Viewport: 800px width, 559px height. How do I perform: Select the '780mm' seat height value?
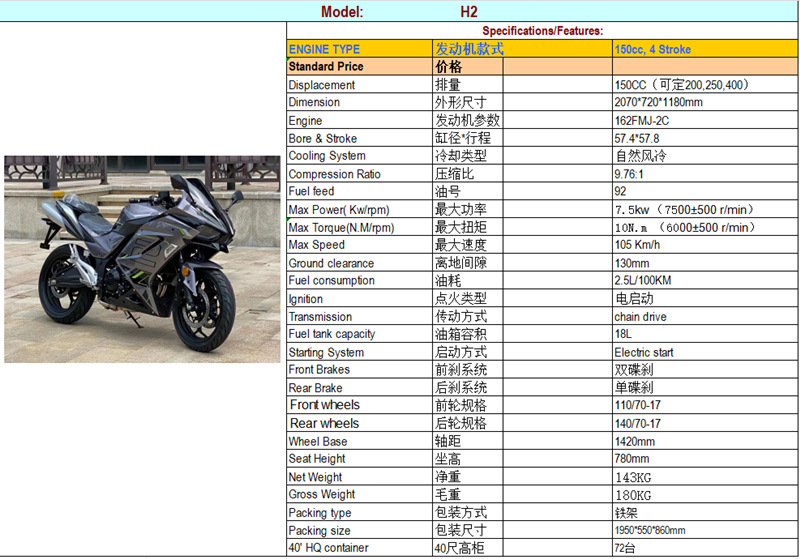click(x=632, y=459)
